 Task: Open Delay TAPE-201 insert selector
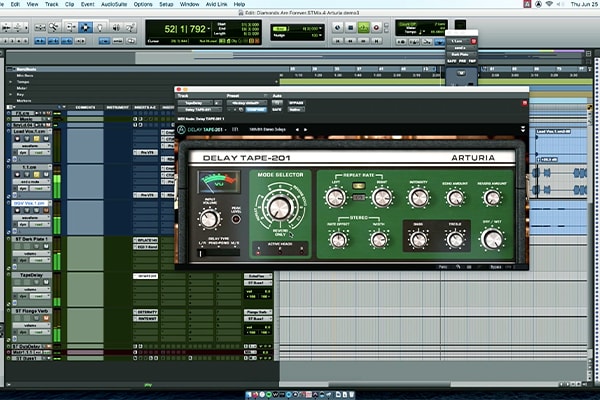(200, 109)
